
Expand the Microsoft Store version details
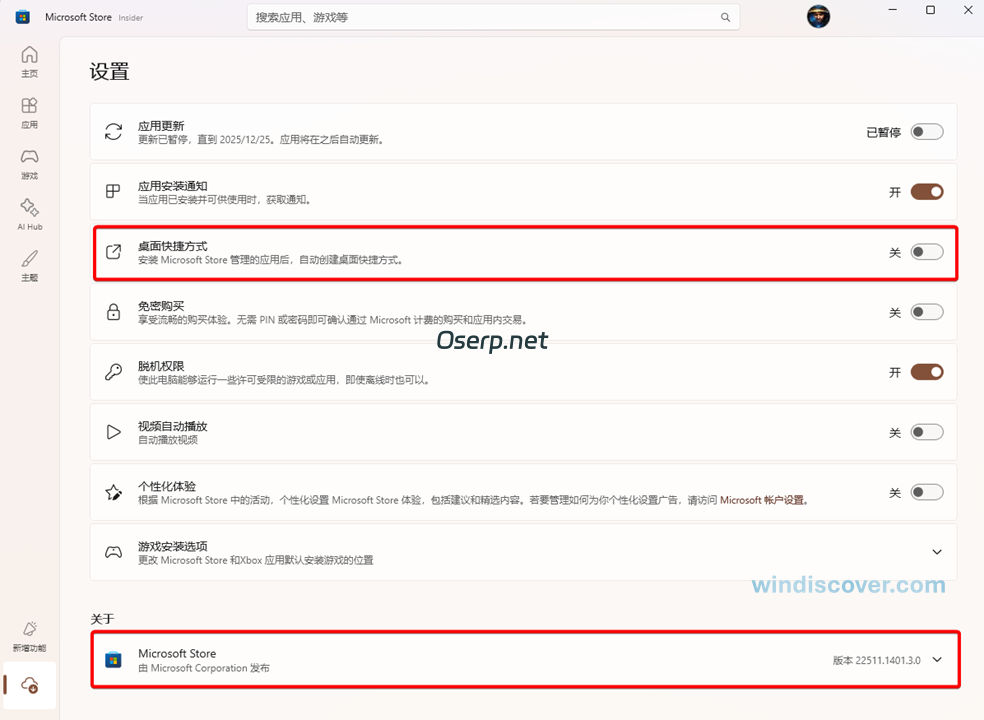click(x=937, y=659)
